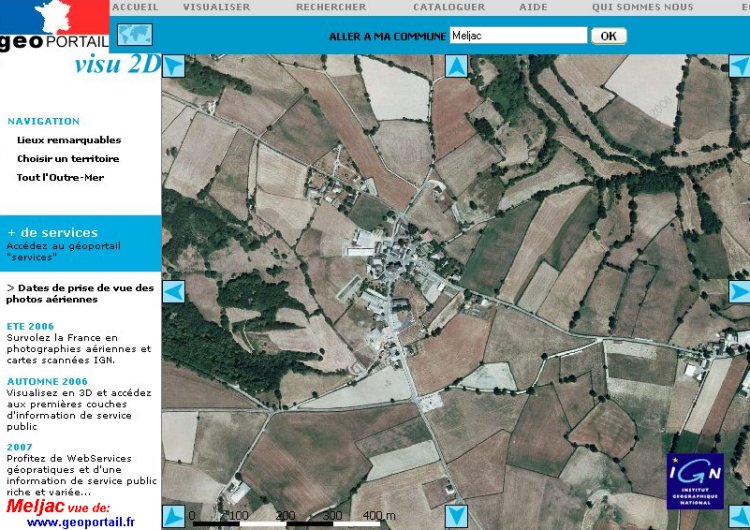Select the Choisir un territoire link
This screenshot has width=750, height=530.
click(x=68, y=159)
